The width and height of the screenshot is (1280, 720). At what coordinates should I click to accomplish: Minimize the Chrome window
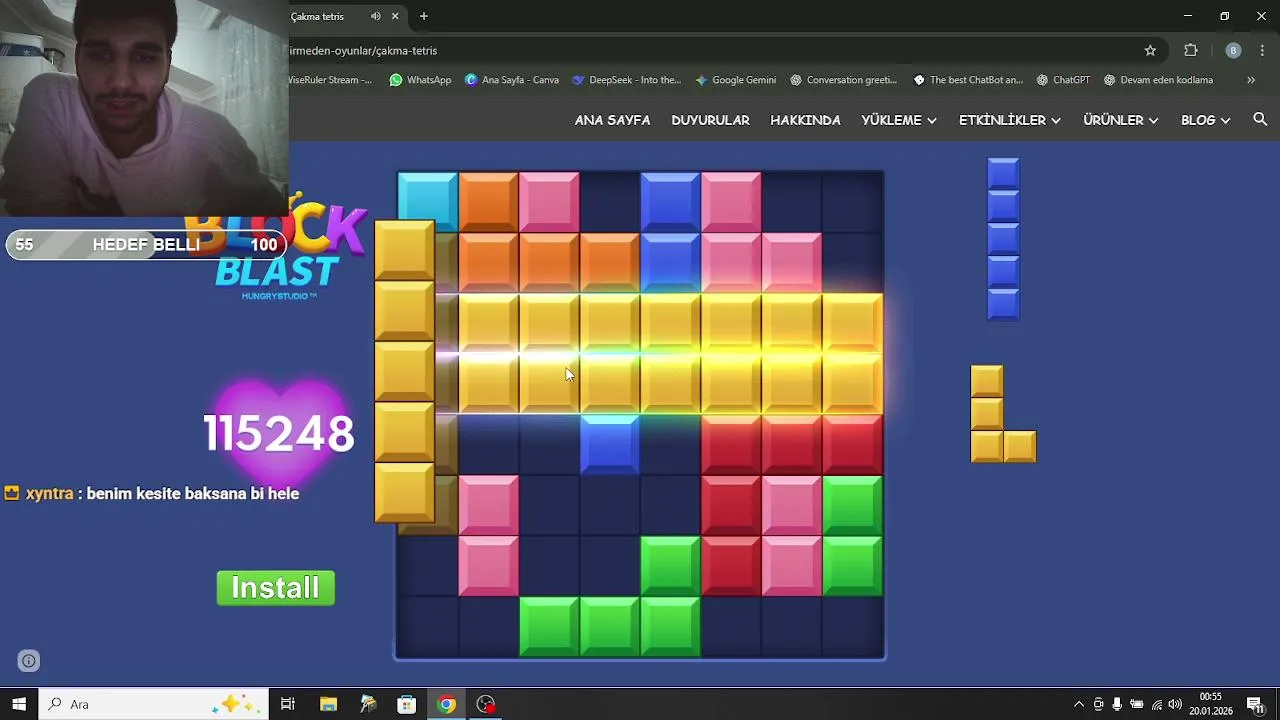[x=1188, y=16]
